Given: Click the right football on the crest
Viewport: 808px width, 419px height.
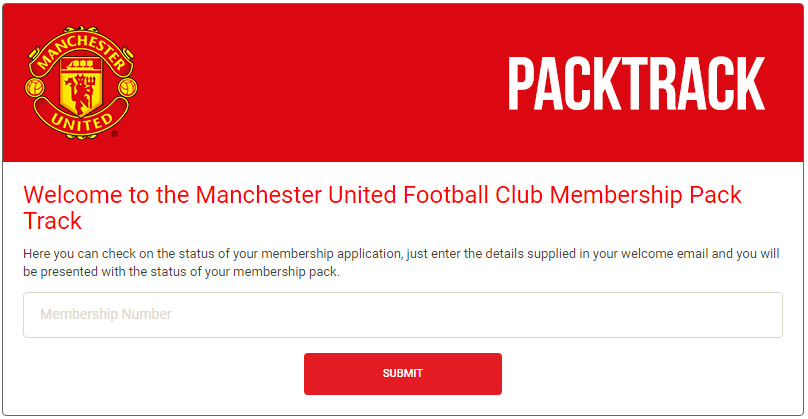Looking at the screenshot, I should coord(127,87).
